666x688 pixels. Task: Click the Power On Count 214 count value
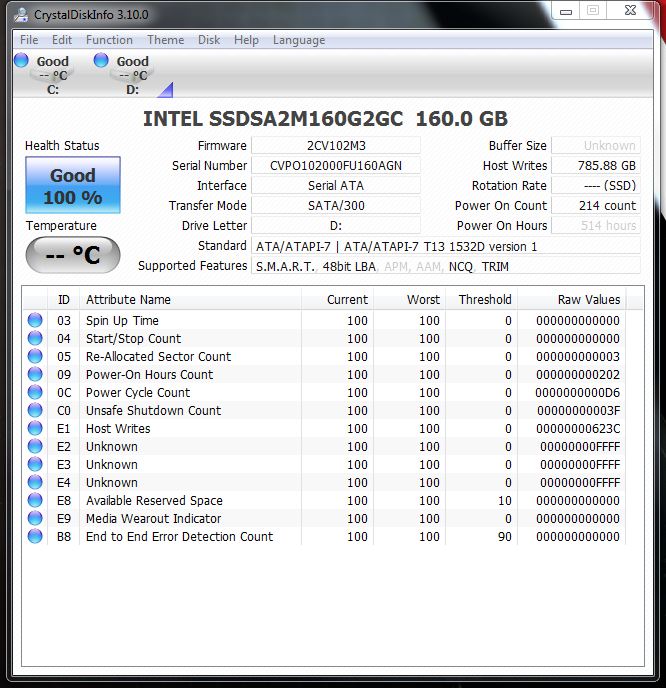point(595,205)
